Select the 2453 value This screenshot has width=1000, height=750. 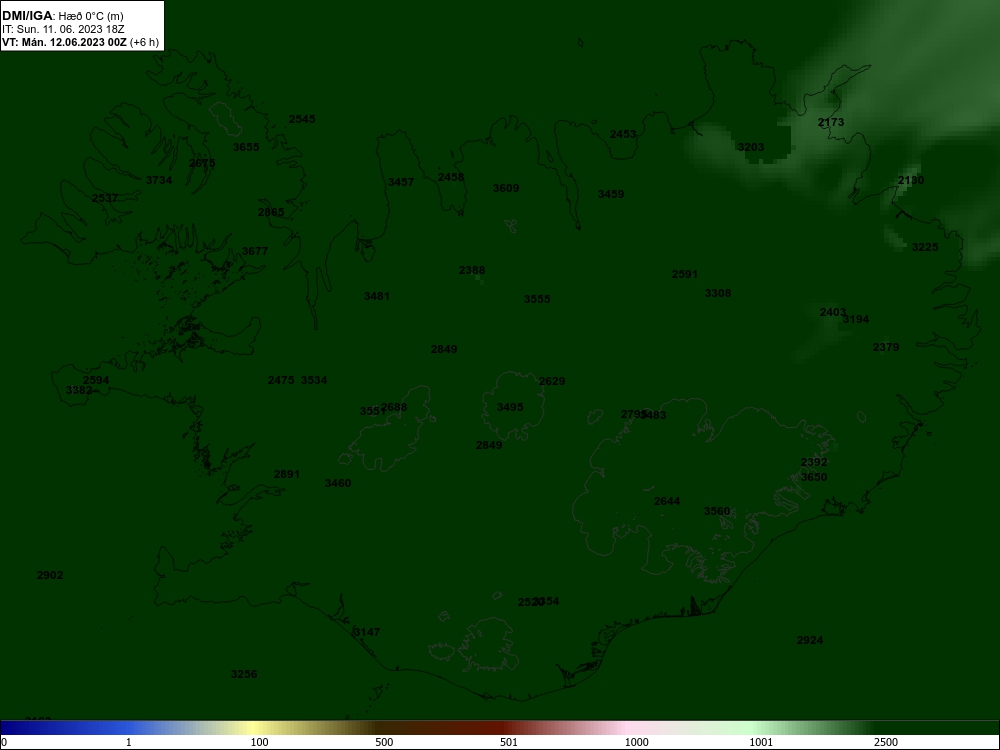pyautogui.click(x=623, y=134)
